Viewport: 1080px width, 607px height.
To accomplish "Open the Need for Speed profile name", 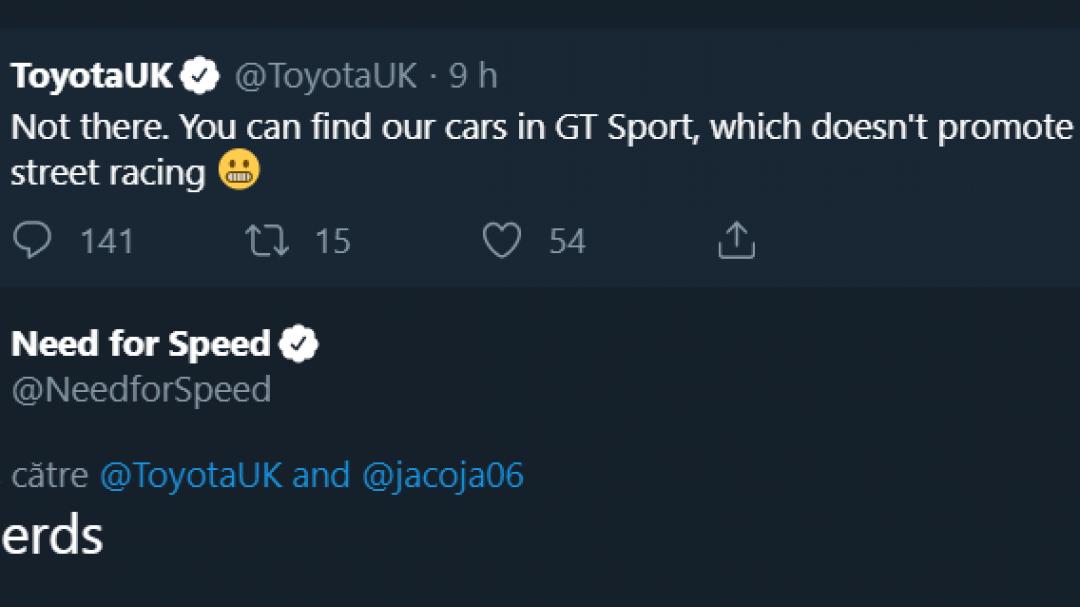I will 140,344.
